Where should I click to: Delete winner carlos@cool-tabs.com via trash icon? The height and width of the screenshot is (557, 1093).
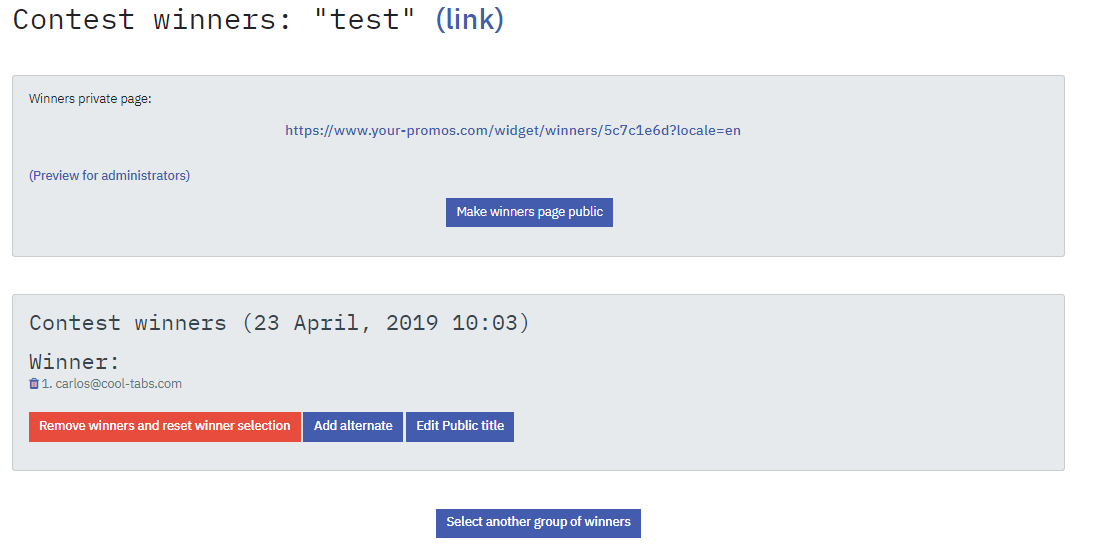(33, 383)
